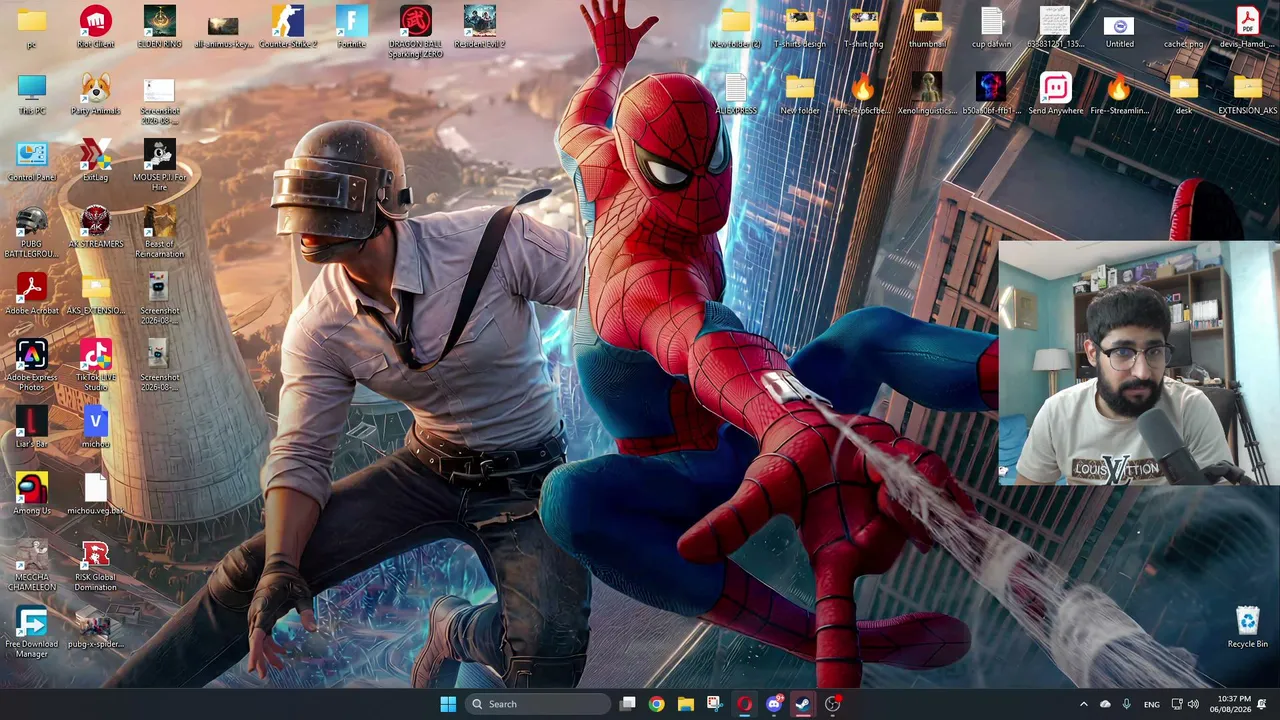Select the michou.veg.bak file
The height and width of the screenshot is (720, 1280).
(x=95, y=495)
